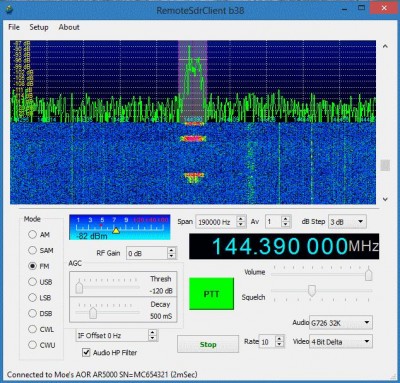Increase the Span value with up arrow
The height and width of the screenshot is (383, 400).
[241, 219]
